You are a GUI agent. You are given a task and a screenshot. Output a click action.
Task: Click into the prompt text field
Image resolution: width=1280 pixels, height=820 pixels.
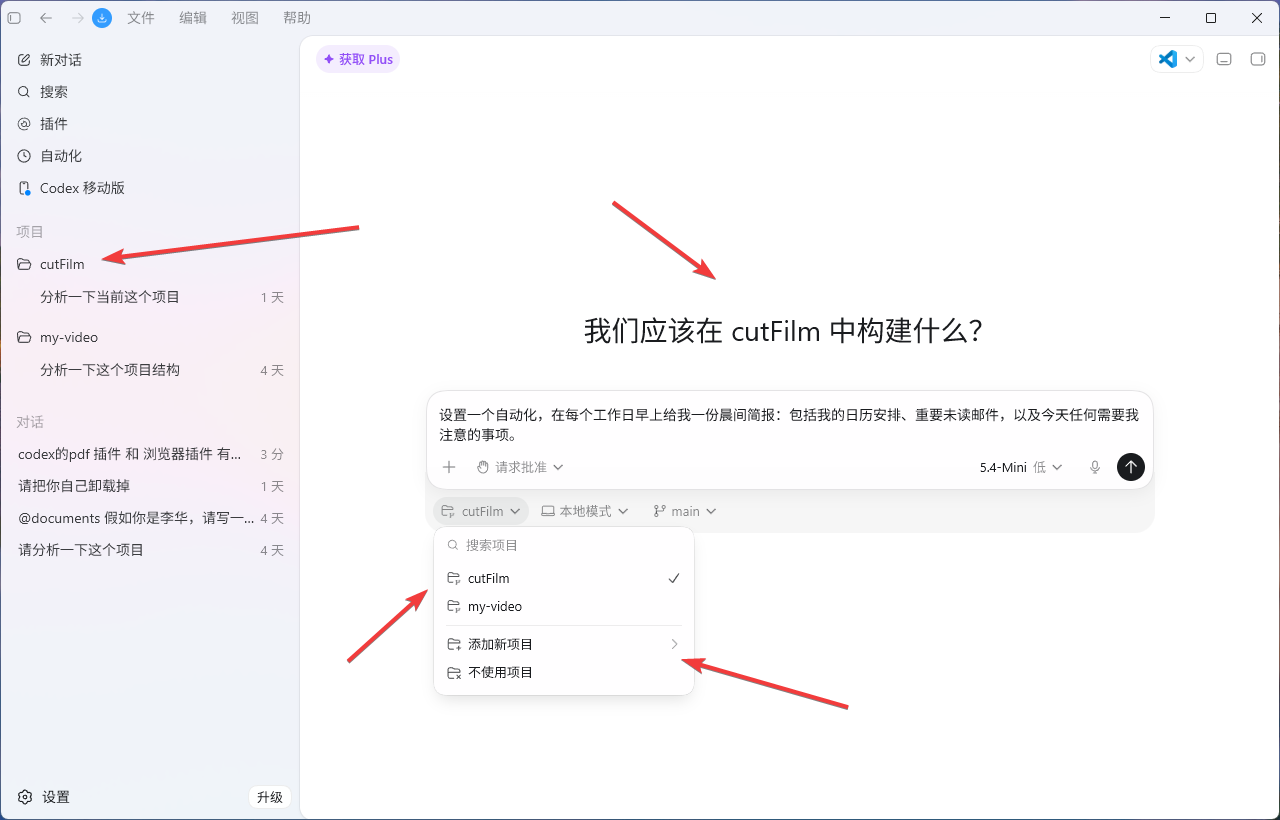click(x=789, y=424)
